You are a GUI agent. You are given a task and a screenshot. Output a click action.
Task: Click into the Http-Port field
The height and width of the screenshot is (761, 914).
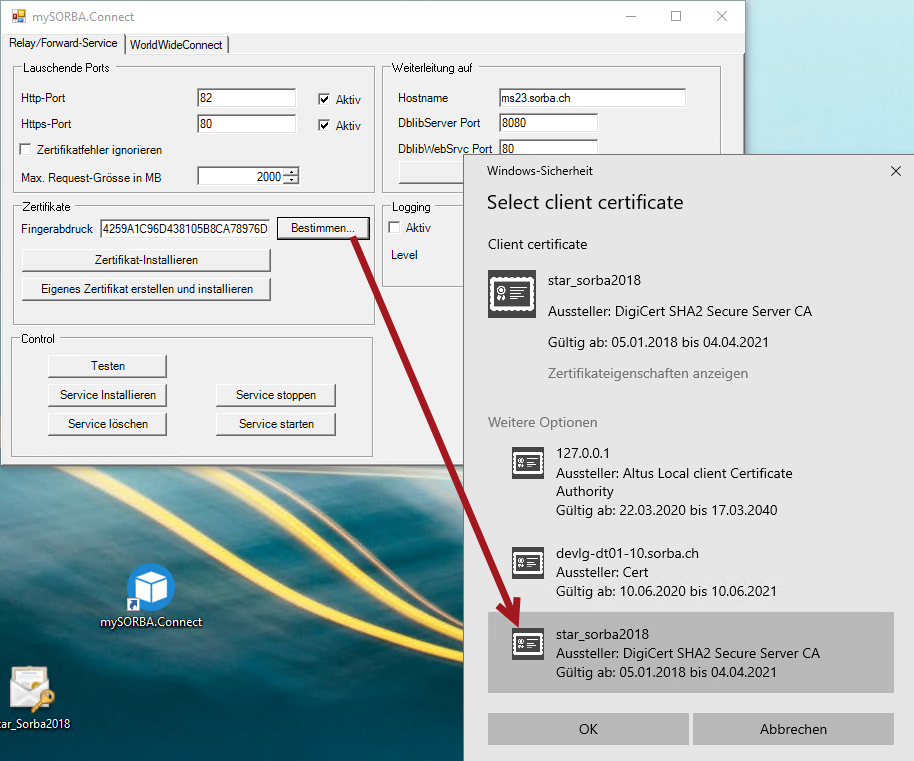[247, 98]
